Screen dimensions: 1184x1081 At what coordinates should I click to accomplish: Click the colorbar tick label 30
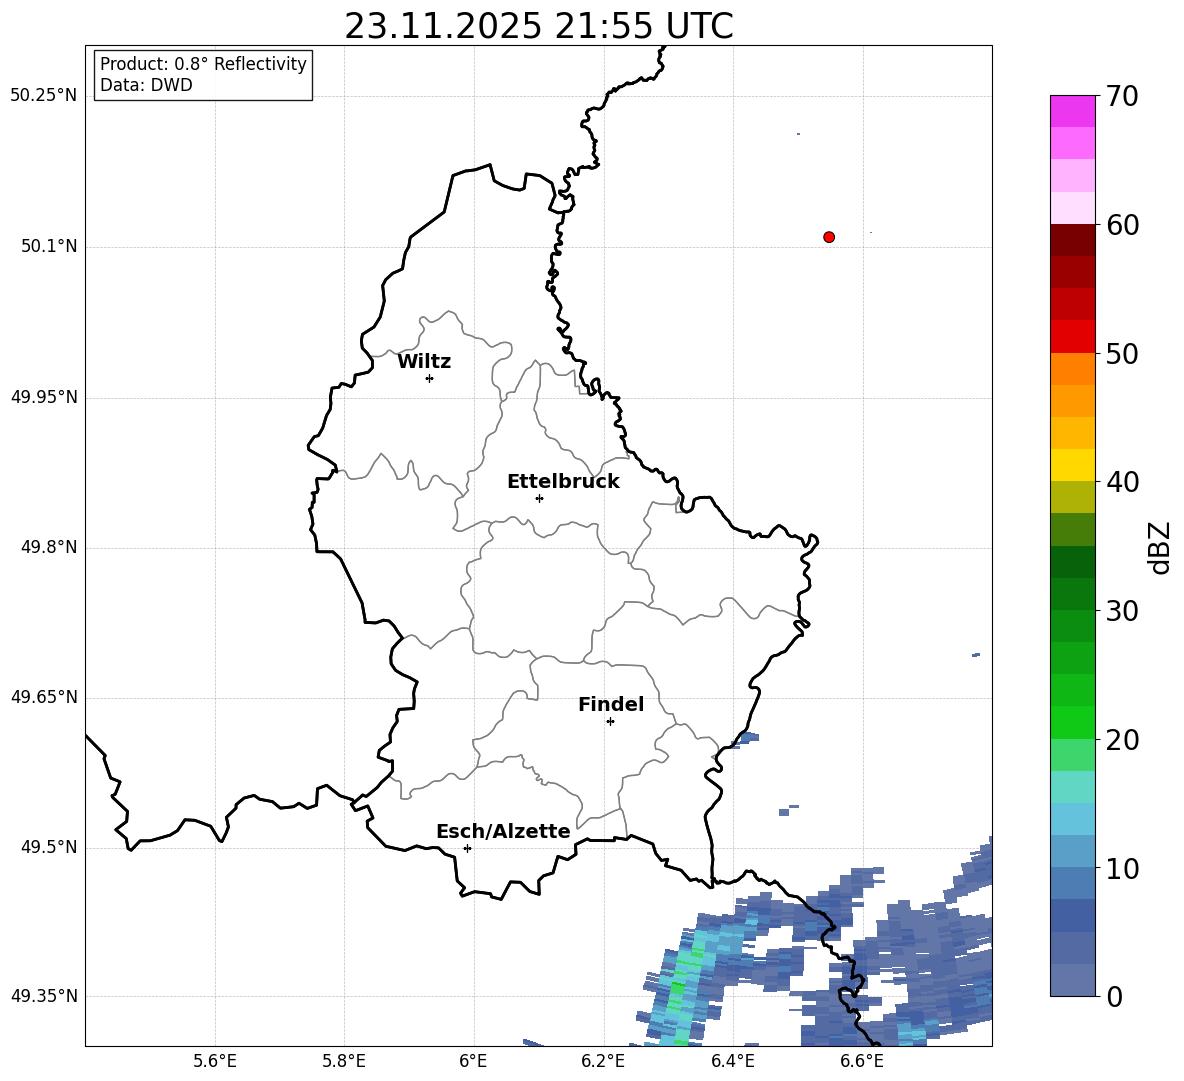(x=1122, y=611)
